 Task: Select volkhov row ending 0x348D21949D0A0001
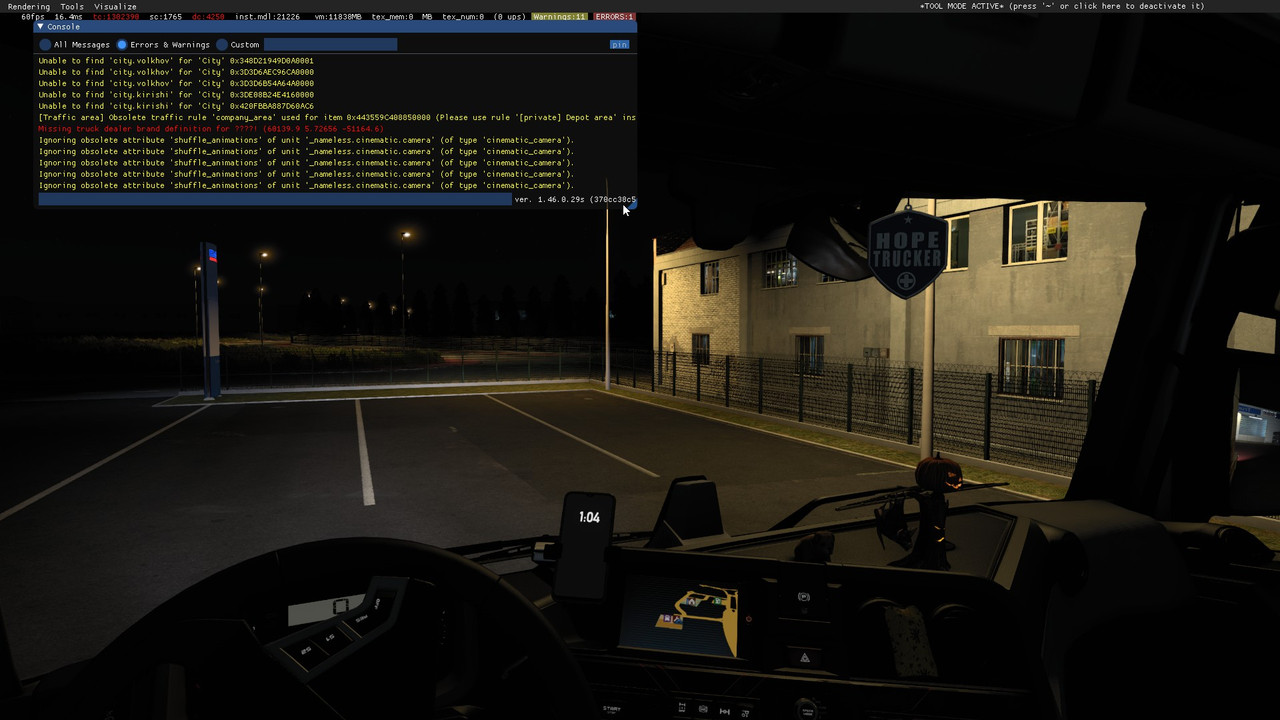pyautogui.click(x=176, y=61)
